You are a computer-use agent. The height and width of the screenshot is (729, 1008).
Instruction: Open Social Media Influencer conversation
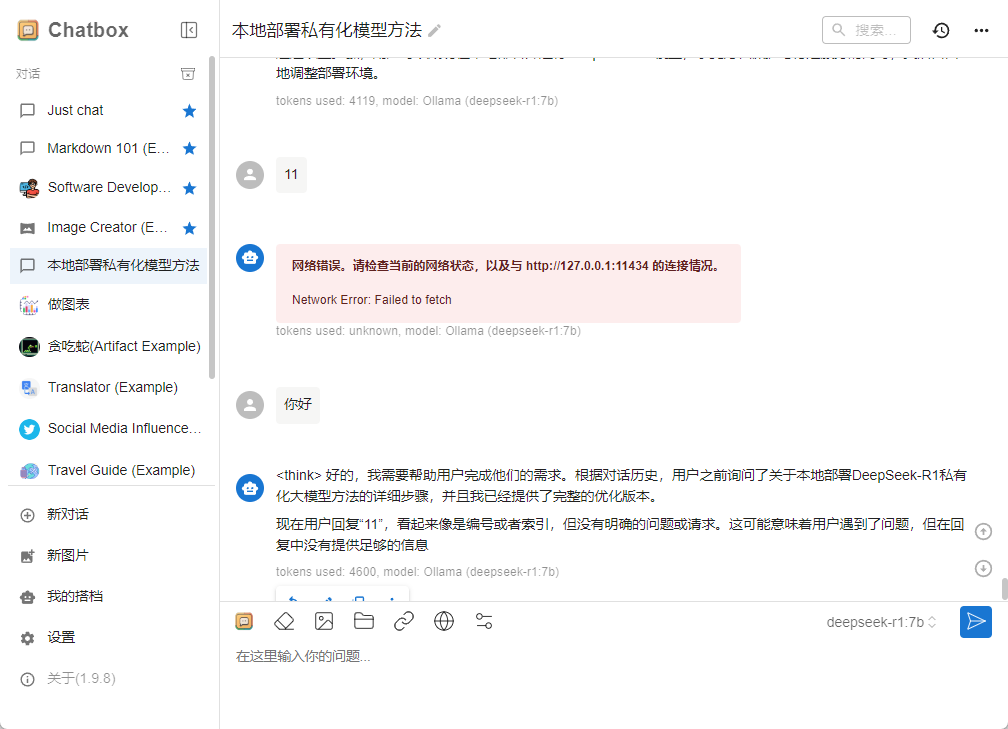[109, 429]
